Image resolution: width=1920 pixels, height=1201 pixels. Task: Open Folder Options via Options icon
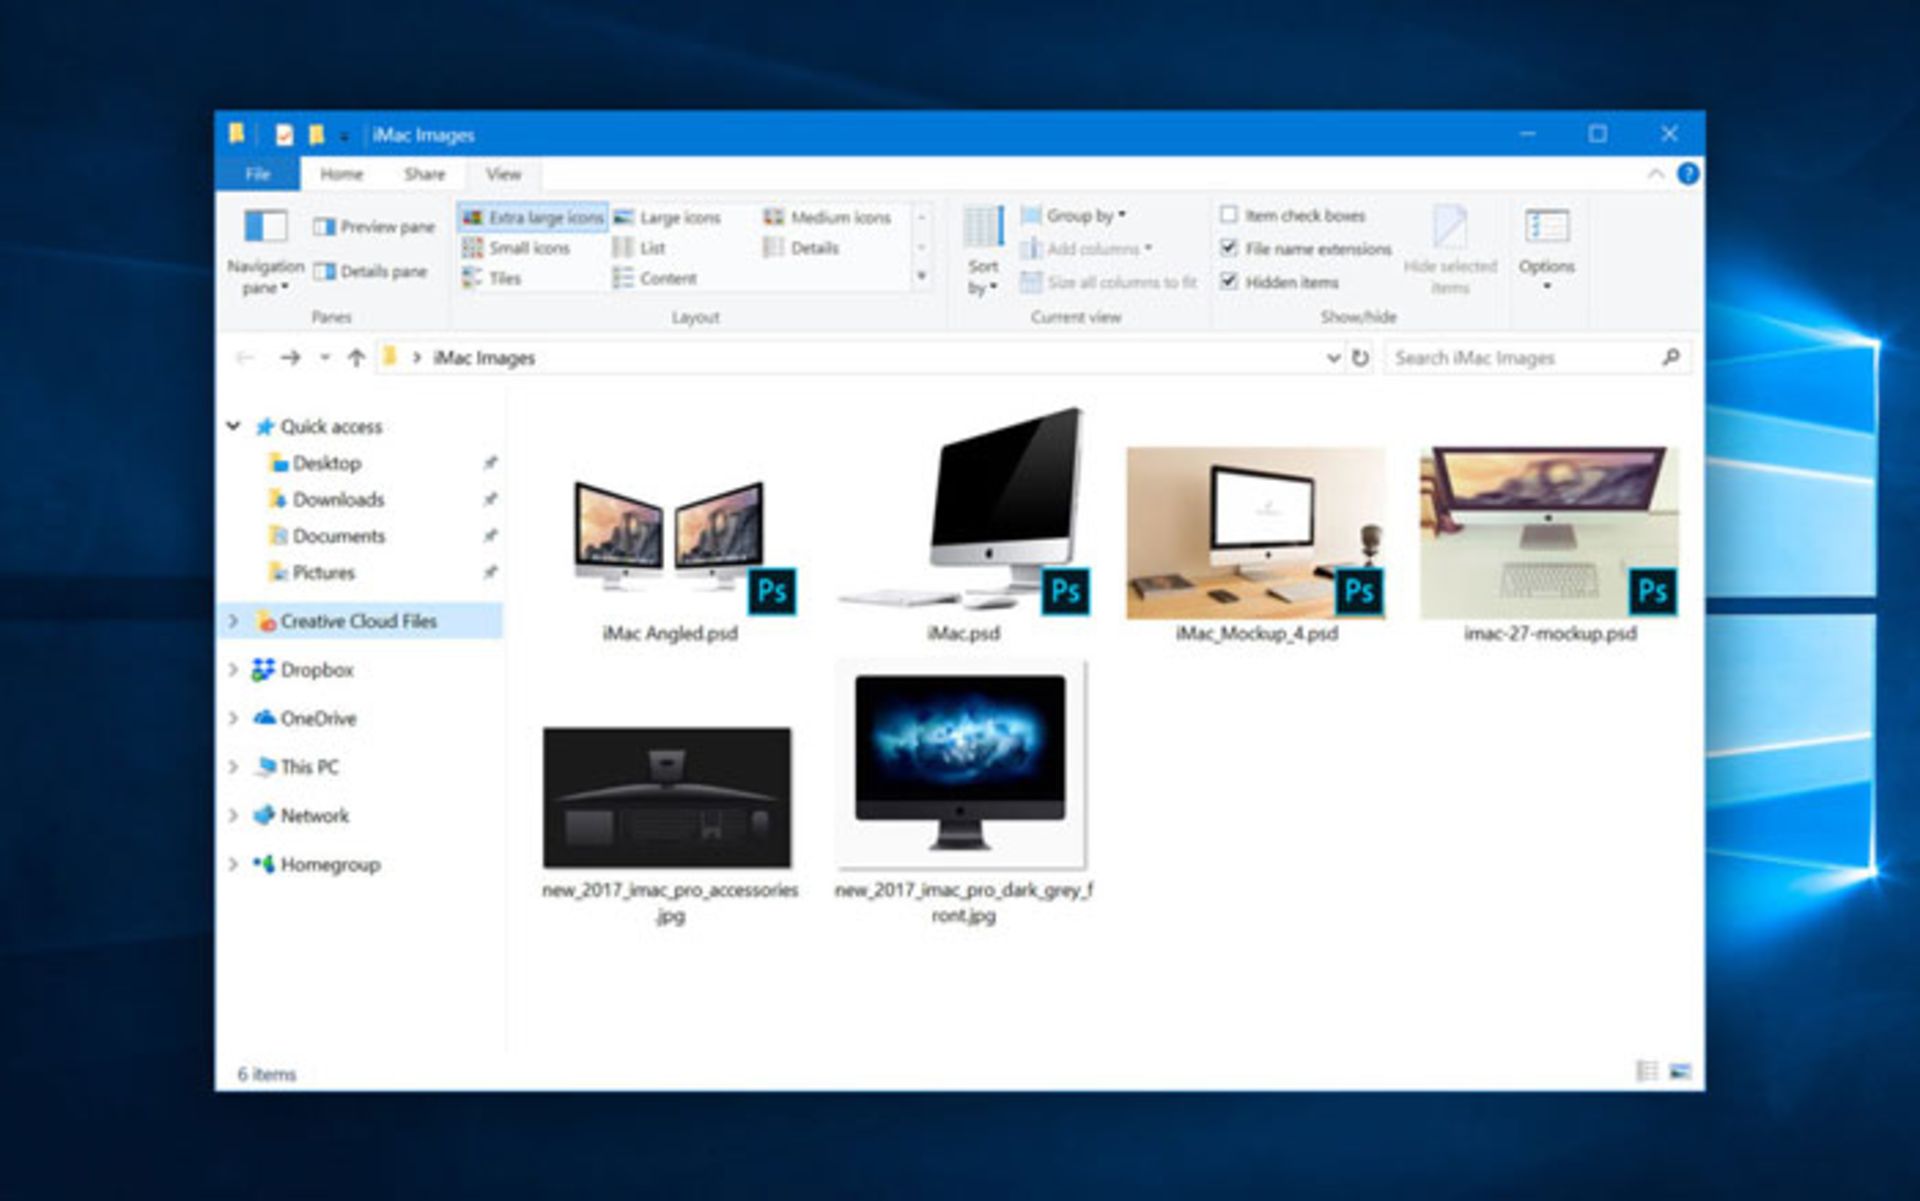pos(1546,229)
